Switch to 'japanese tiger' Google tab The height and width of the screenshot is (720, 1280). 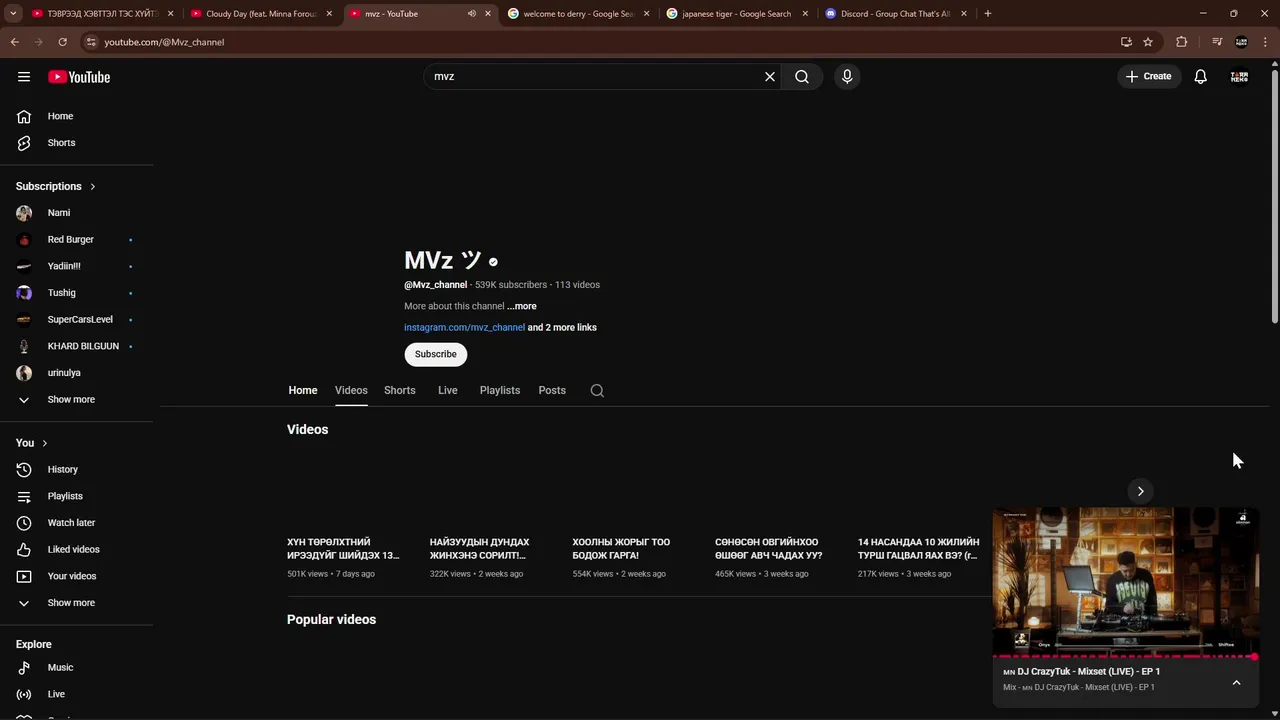(x=737, y=14)
